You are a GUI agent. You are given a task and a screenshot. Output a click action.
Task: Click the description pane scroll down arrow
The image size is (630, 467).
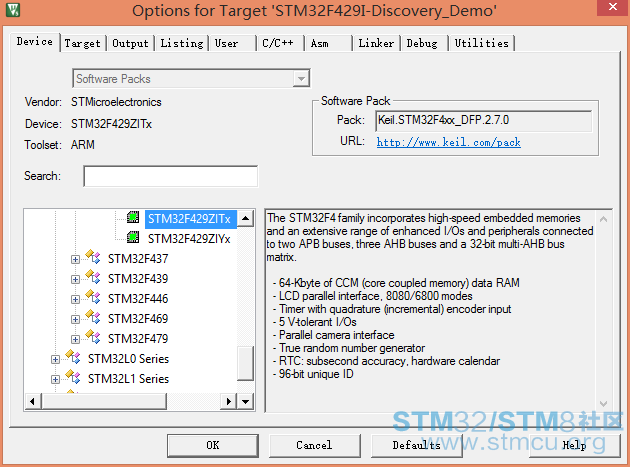[603, 403]
